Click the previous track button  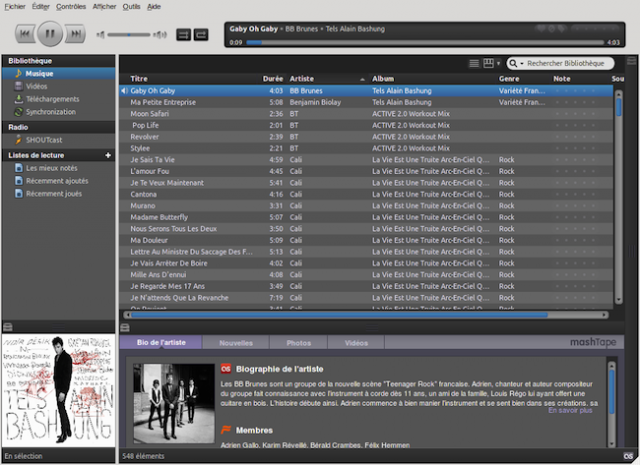(24, 34)
